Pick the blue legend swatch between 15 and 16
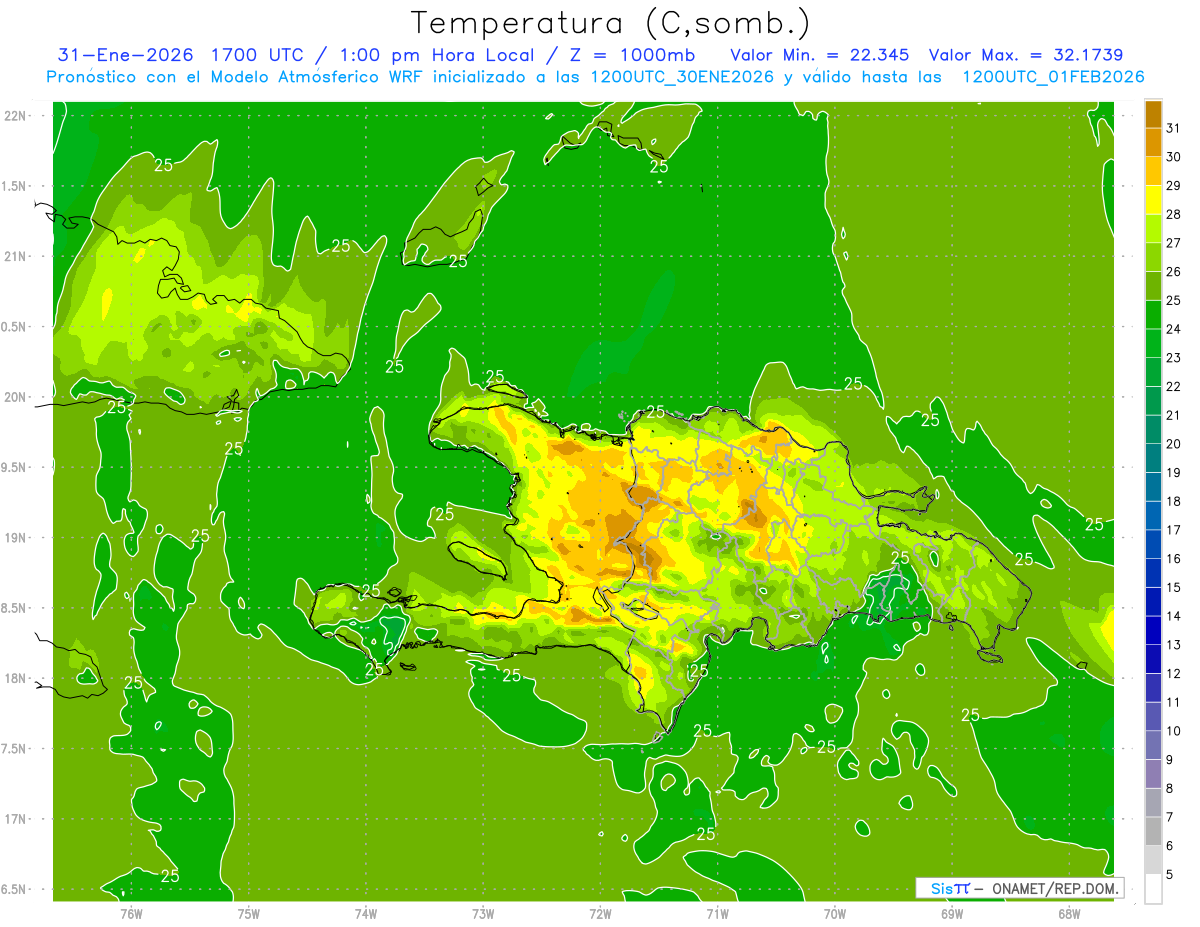This screenshot has width=1200, height=927. coord(1153,573)
